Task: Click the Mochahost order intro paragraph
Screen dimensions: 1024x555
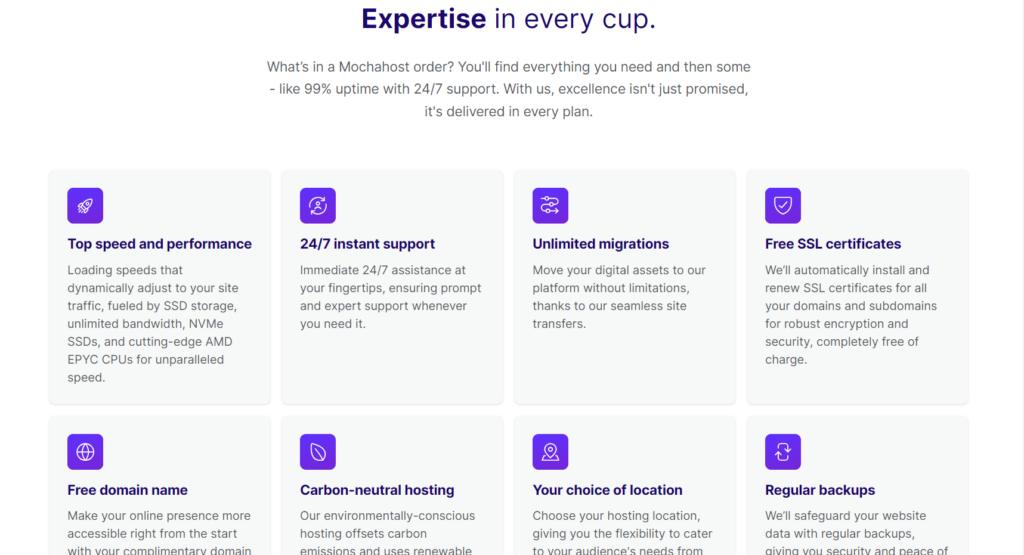Action: 508,89
